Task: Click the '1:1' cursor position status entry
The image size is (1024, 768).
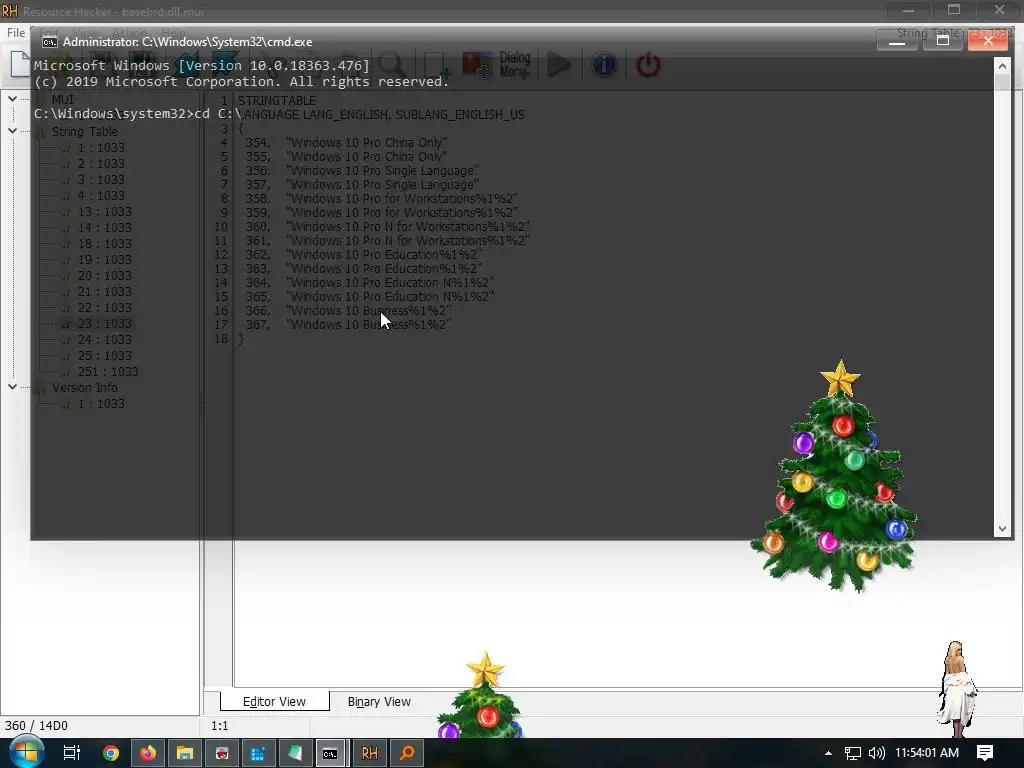Action: [x=219, y=726]
